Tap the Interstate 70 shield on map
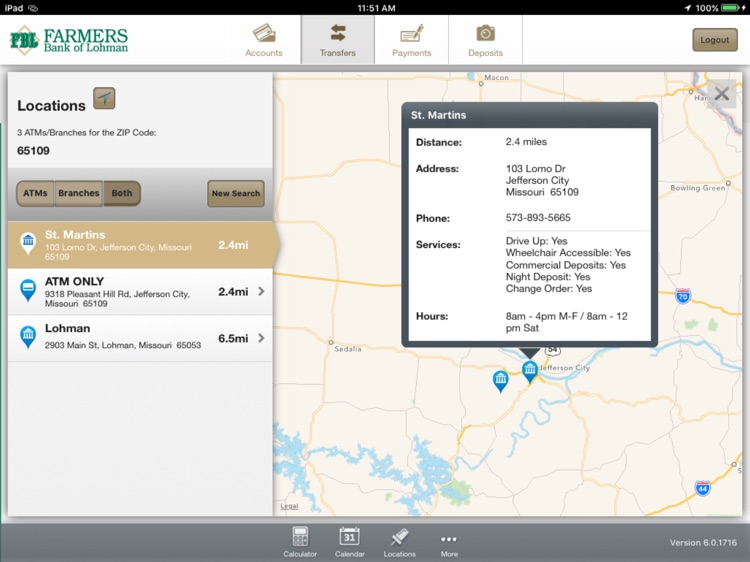Screen dimensions: 750x562 tap(683, 296)
